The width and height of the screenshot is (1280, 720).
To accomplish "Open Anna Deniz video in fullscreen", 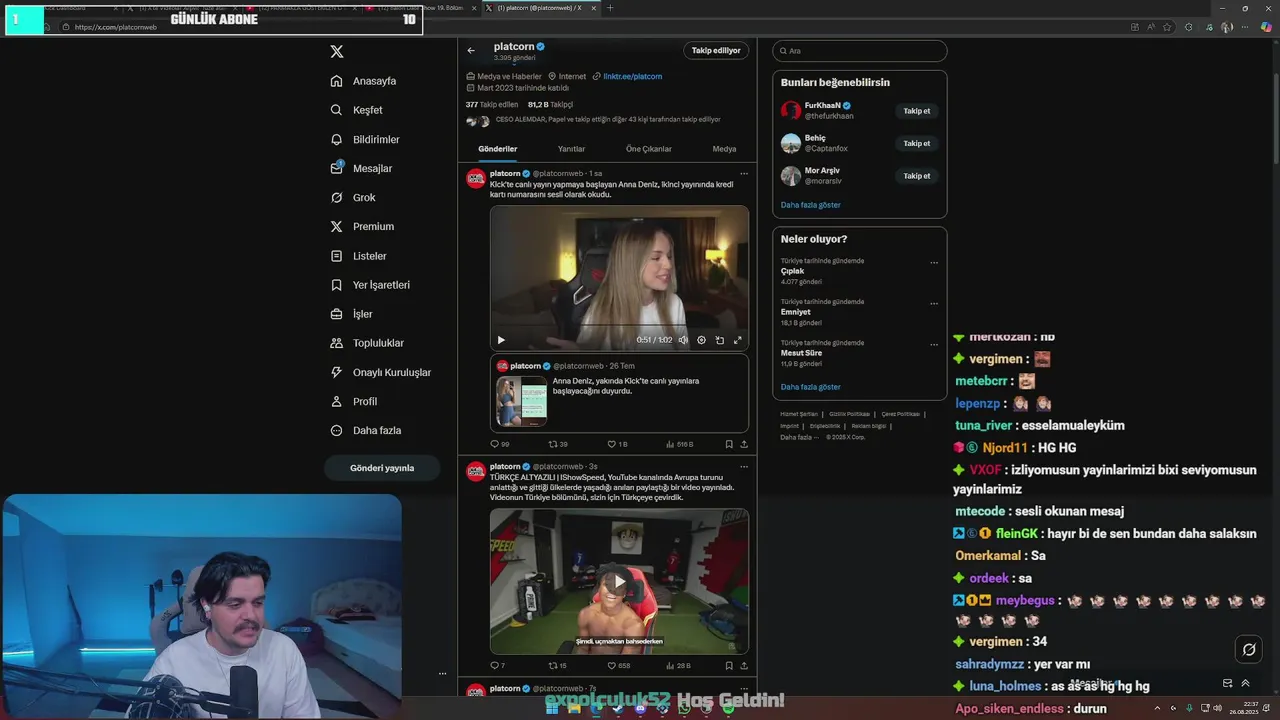I will (x=738, y=340).
